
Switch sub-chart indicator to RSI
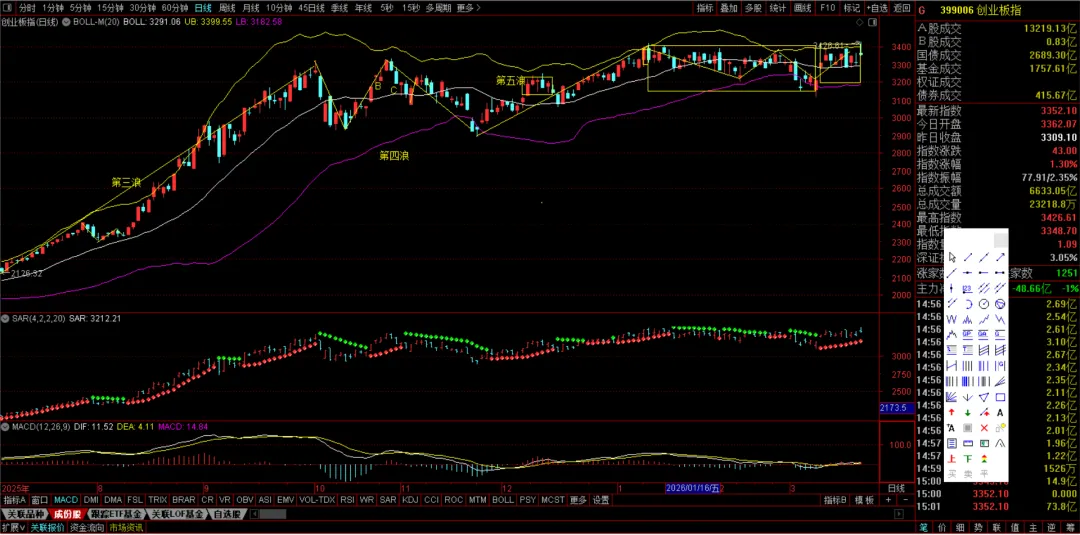pyautogui.click(x=348, y=500)
